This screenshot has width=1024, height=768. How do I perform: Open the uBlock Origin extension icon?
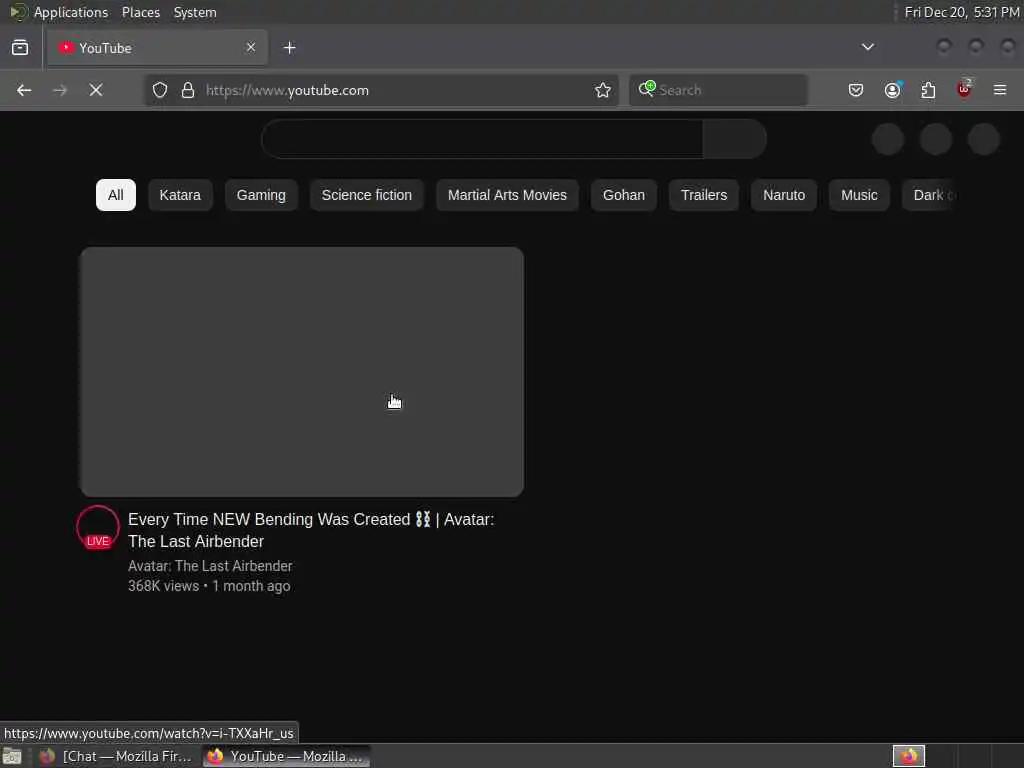(964, 89)
